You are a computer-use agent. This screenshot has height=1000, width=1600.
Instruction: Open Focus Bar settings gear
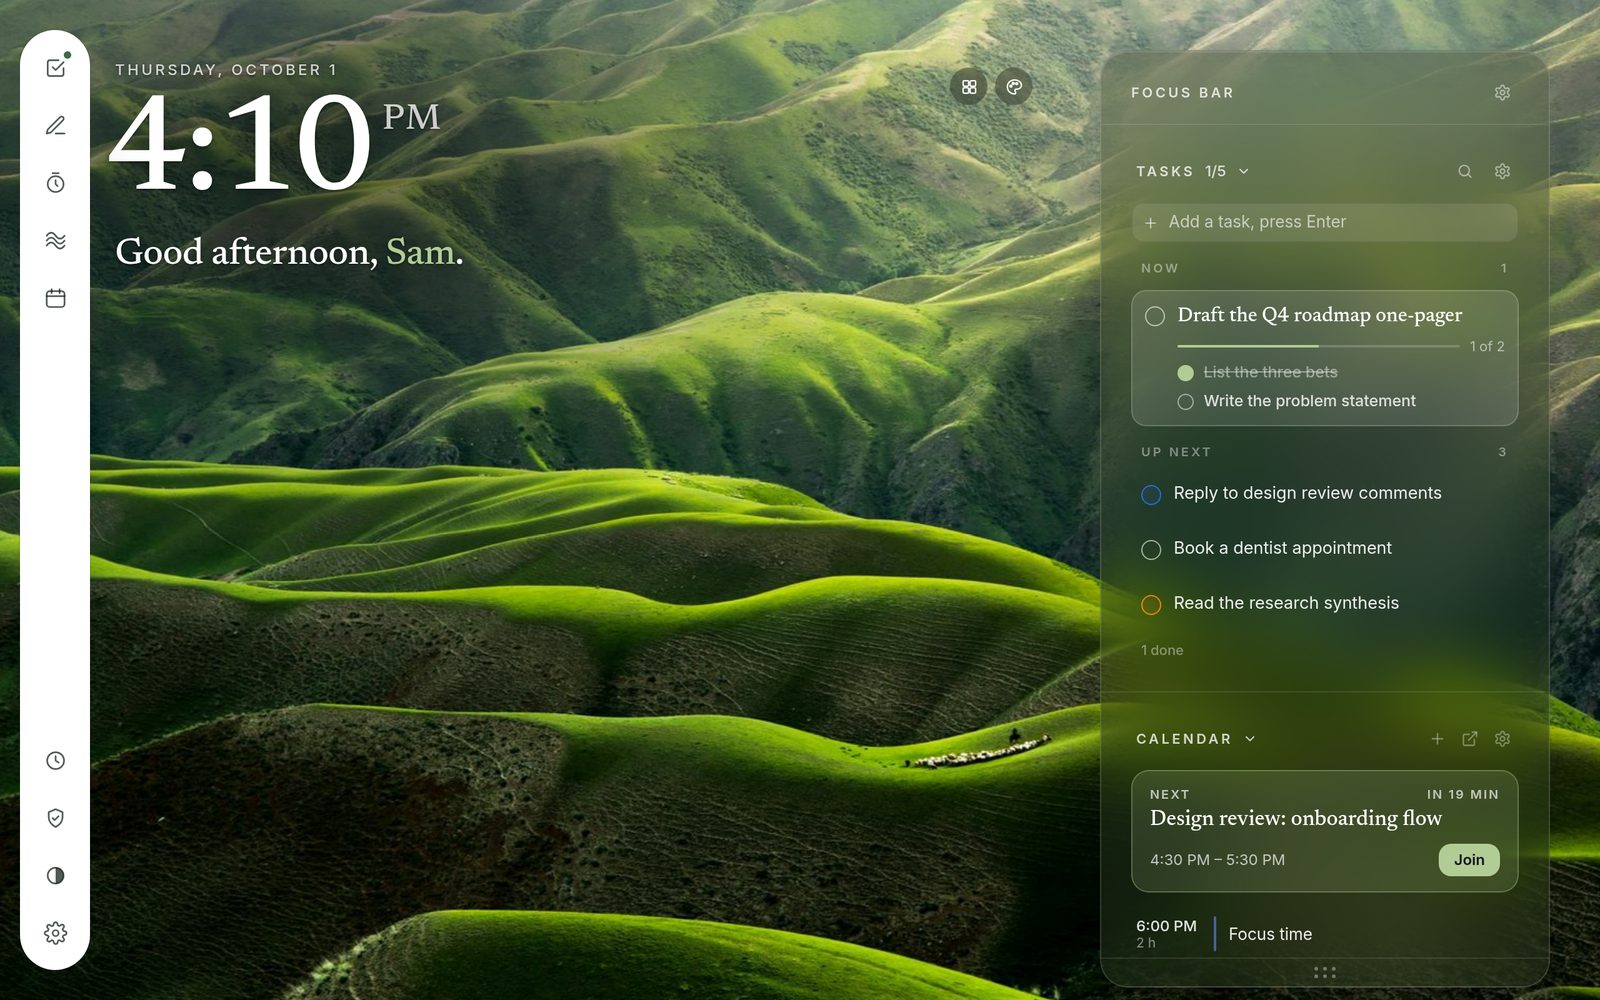(x=1502, y=93)
